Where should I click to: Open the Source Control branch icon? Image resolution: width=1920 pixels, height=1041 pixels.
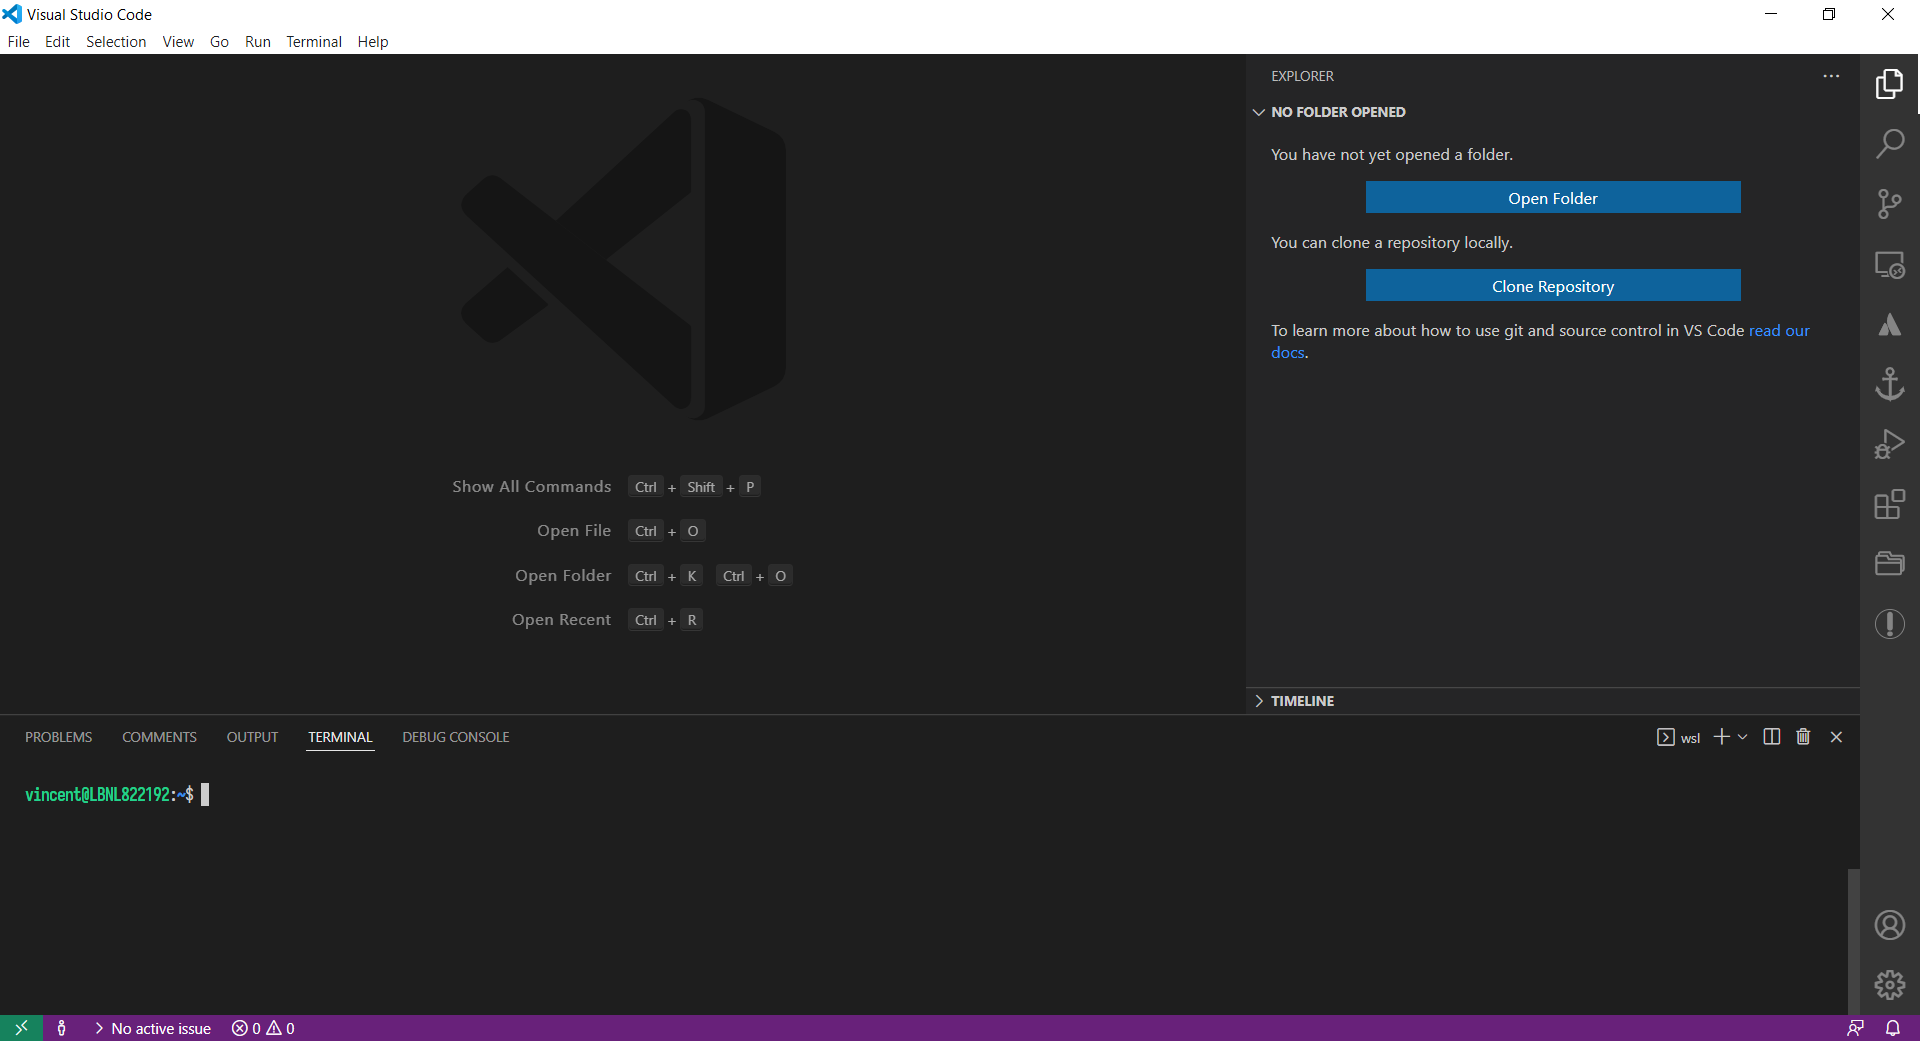[x=1889, y=204]
